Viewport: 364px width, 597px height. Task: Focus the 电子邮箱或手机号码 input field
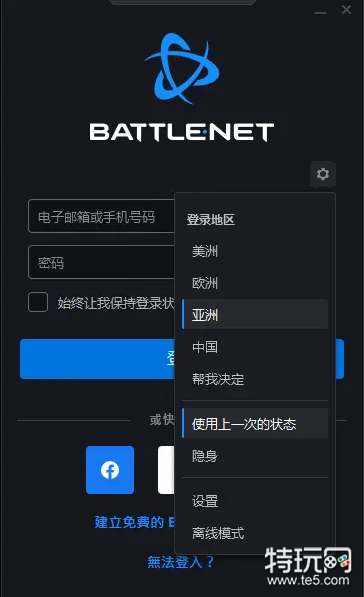point(101,216)
